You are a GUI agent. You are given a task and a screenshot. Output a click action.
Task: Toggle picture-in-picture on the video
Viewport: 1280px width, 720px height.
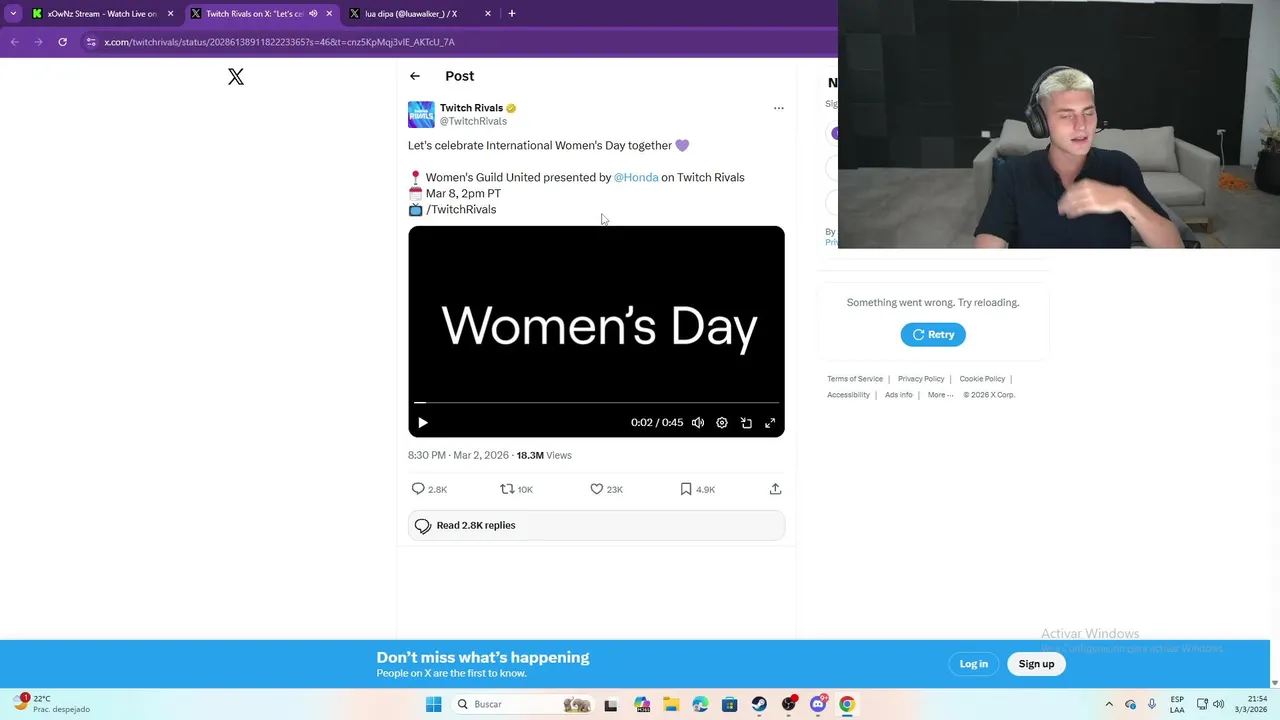(x=746, y=423)
